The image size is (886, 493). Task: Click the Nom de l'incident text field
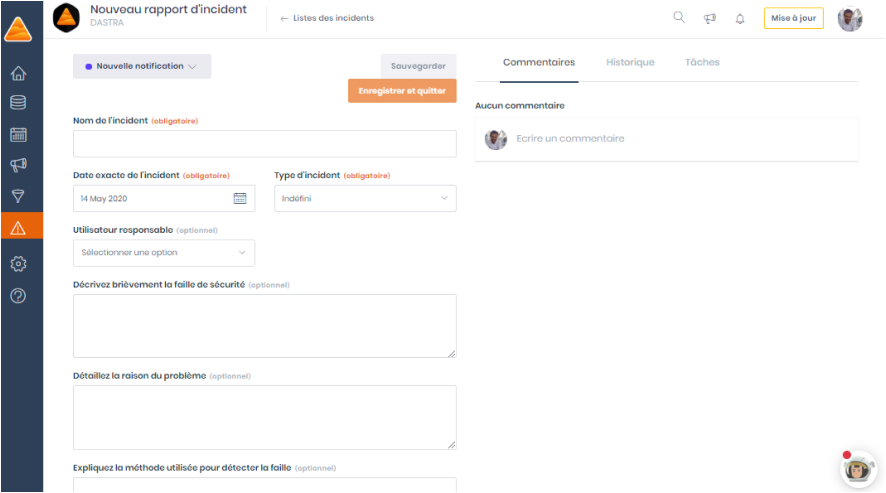pyautogui.click(x=265, y=144)
